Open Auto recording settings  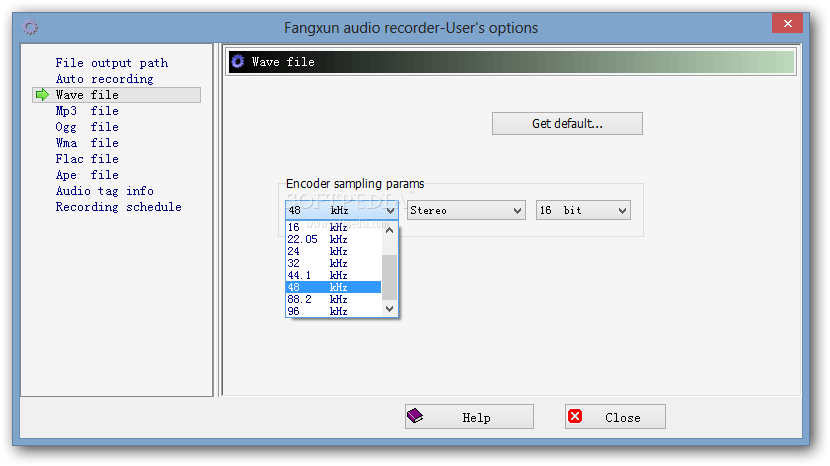tap(104, 79)
